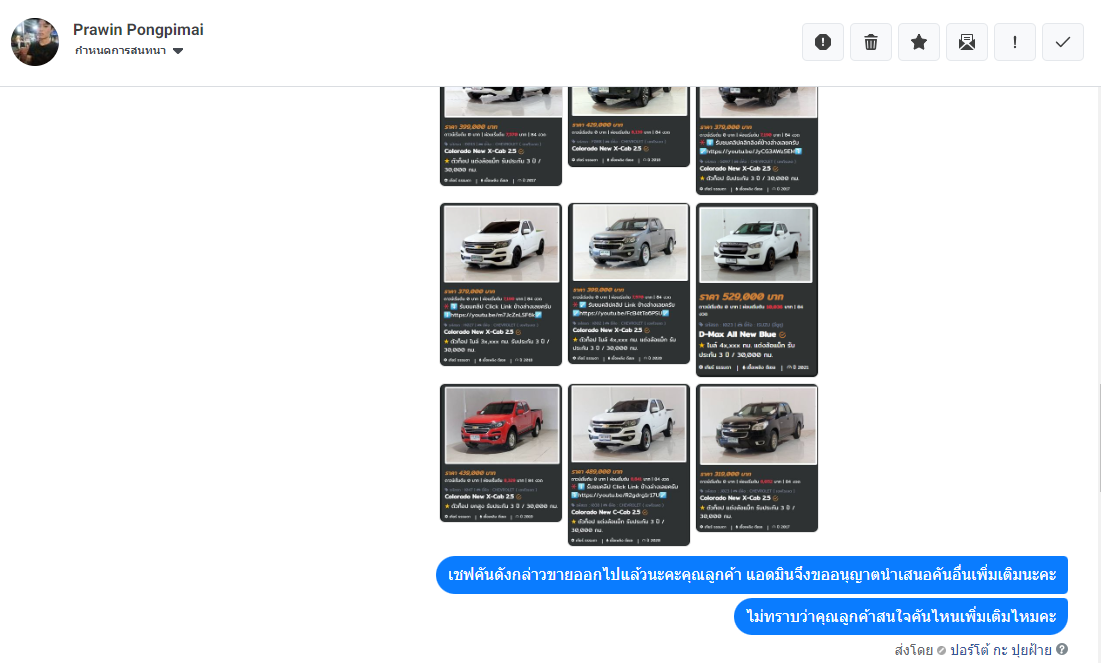This screenshot has height=663, width=1101.
Task: Click sender name ปอร์โต้ กะ ปุยฝ้าย
Action: (x=1001, y=650)
